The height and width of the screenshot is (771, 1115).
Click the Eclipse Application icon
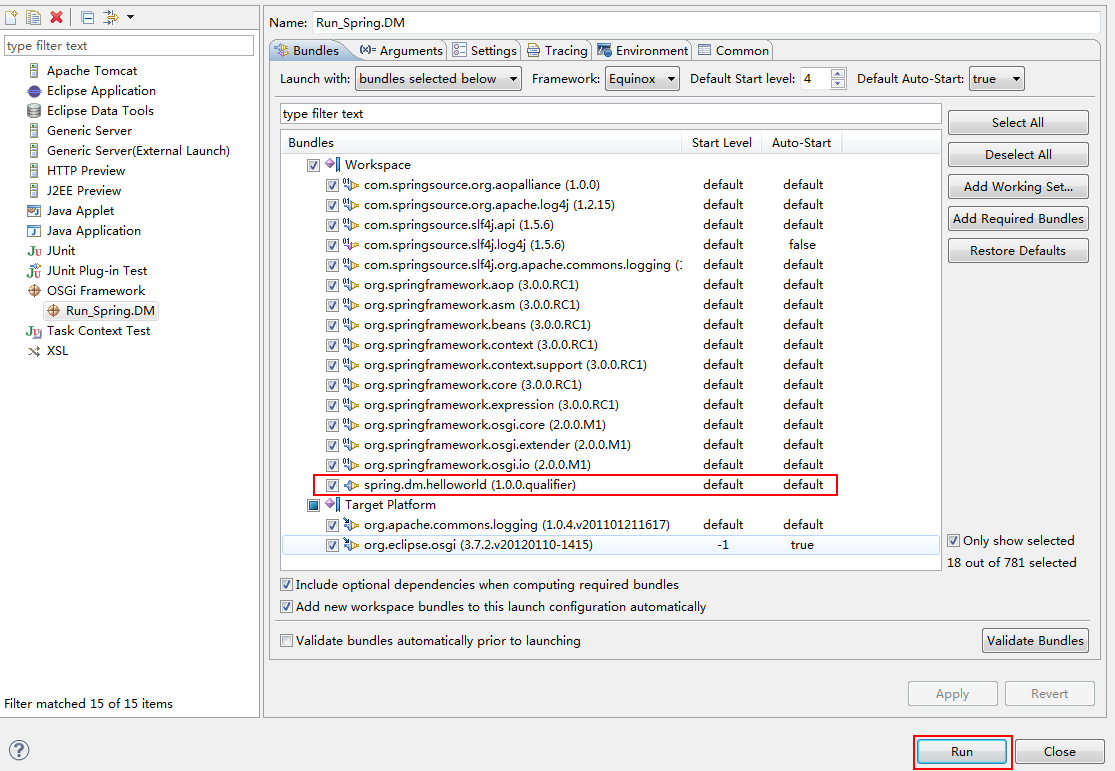click(x=33, y=90)
